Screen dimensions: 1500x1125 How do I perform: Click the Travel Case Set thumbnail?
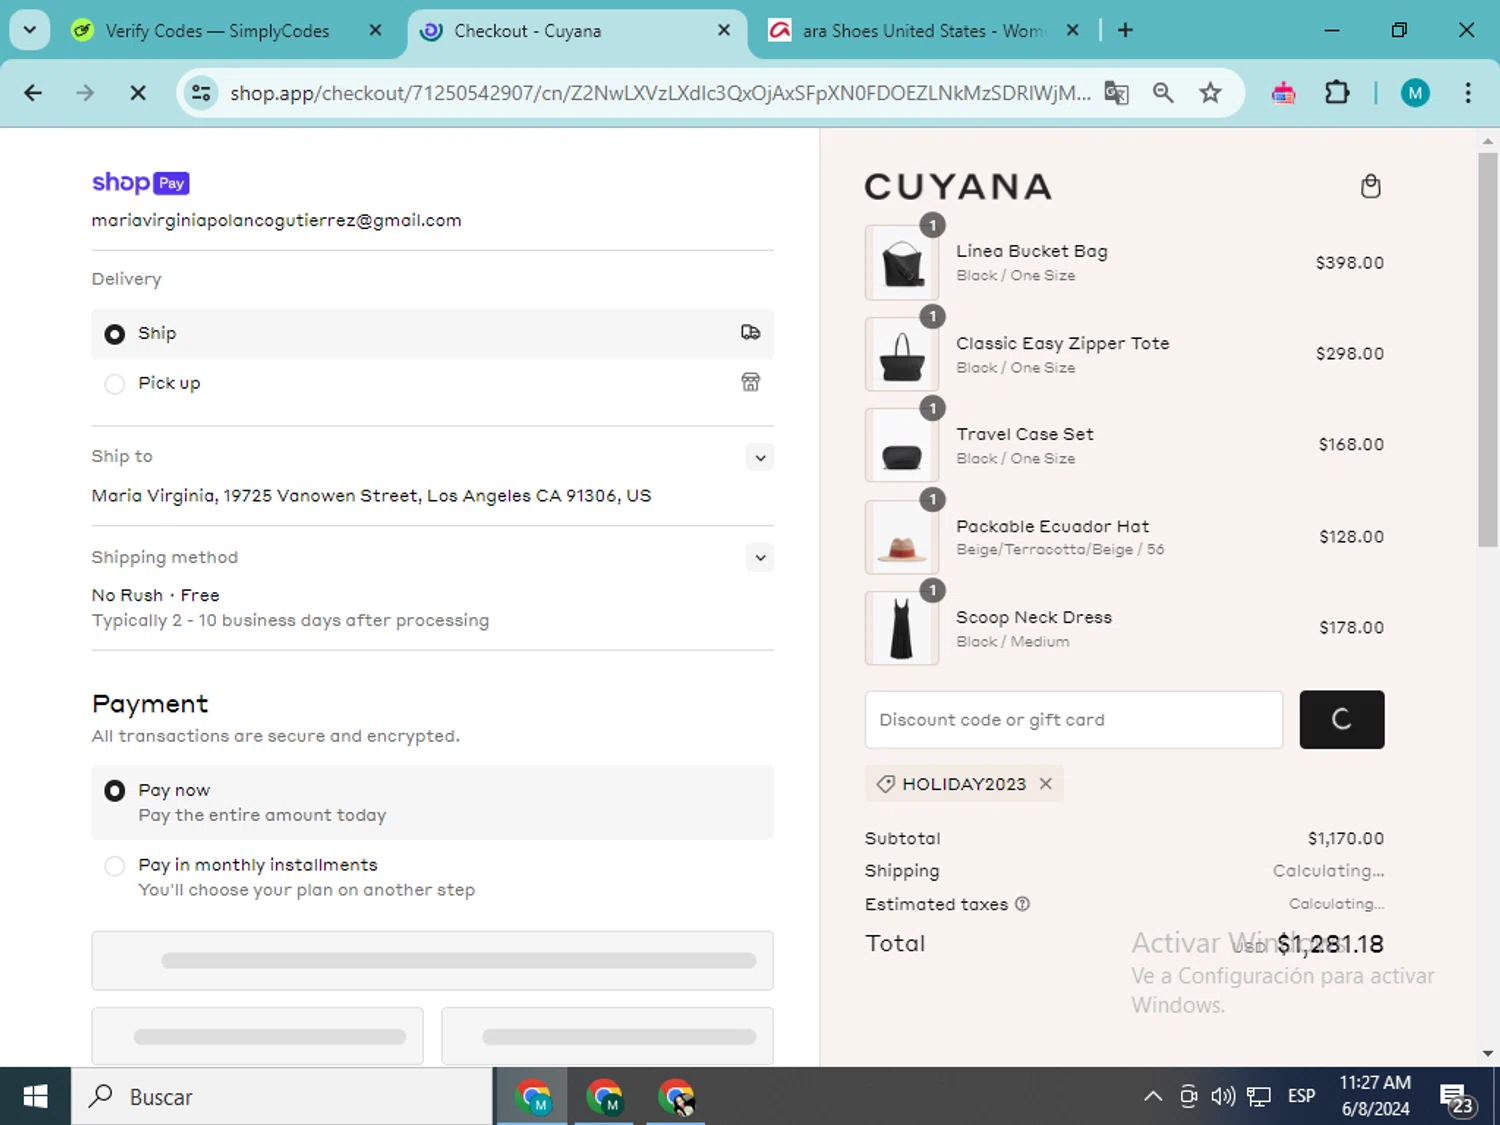click(902, 445)
